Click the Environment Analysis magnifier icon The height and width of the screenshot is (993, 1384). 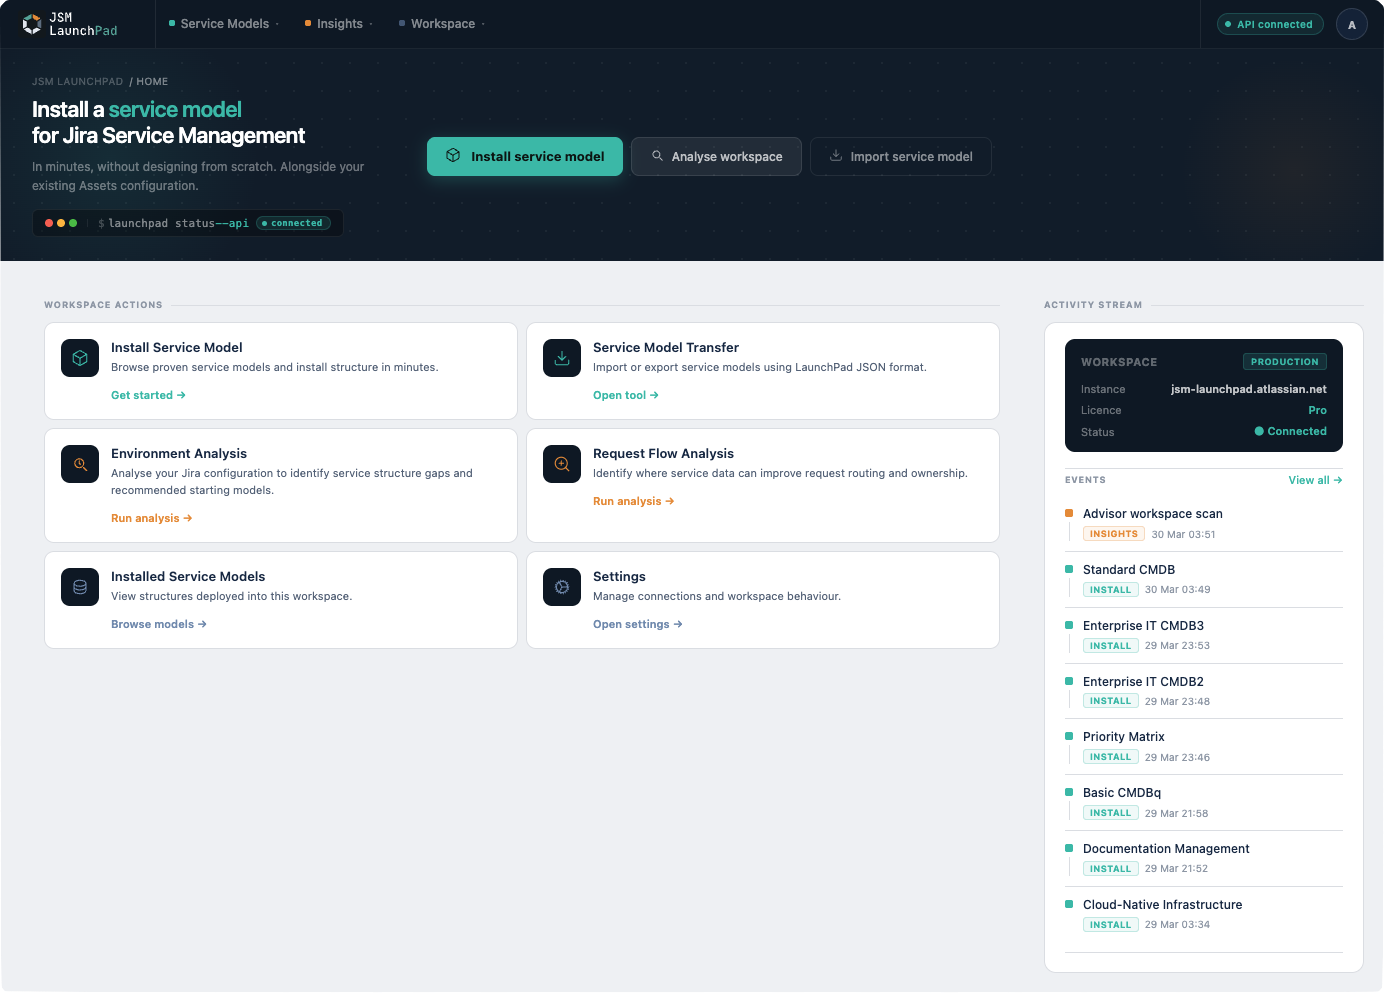80,463
